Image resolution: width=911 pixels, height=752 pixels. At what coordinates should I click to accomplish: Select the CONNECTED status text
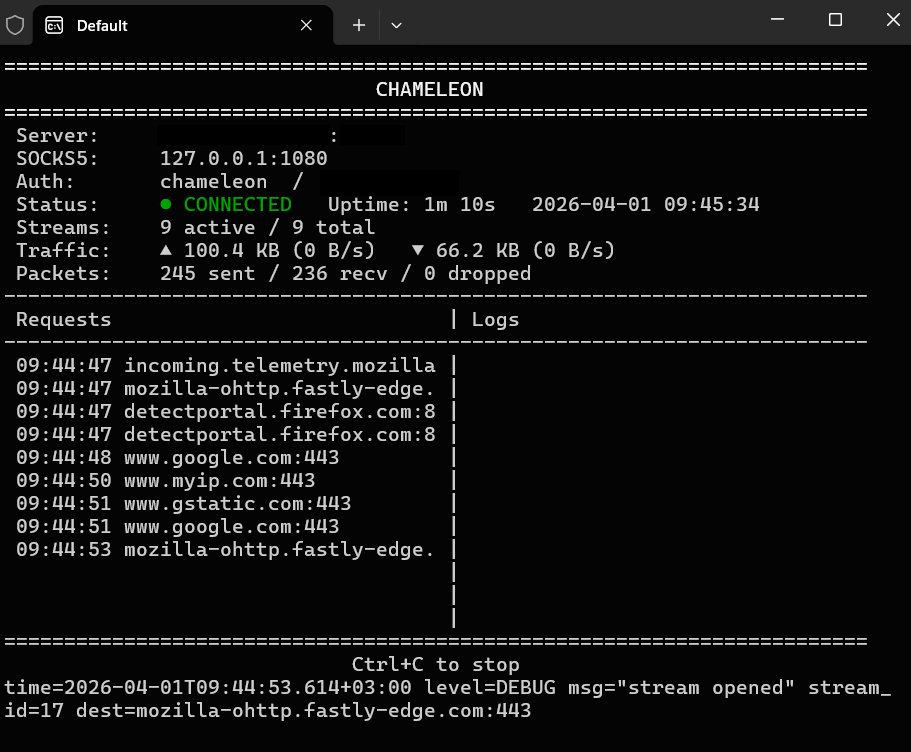[237, 204]
